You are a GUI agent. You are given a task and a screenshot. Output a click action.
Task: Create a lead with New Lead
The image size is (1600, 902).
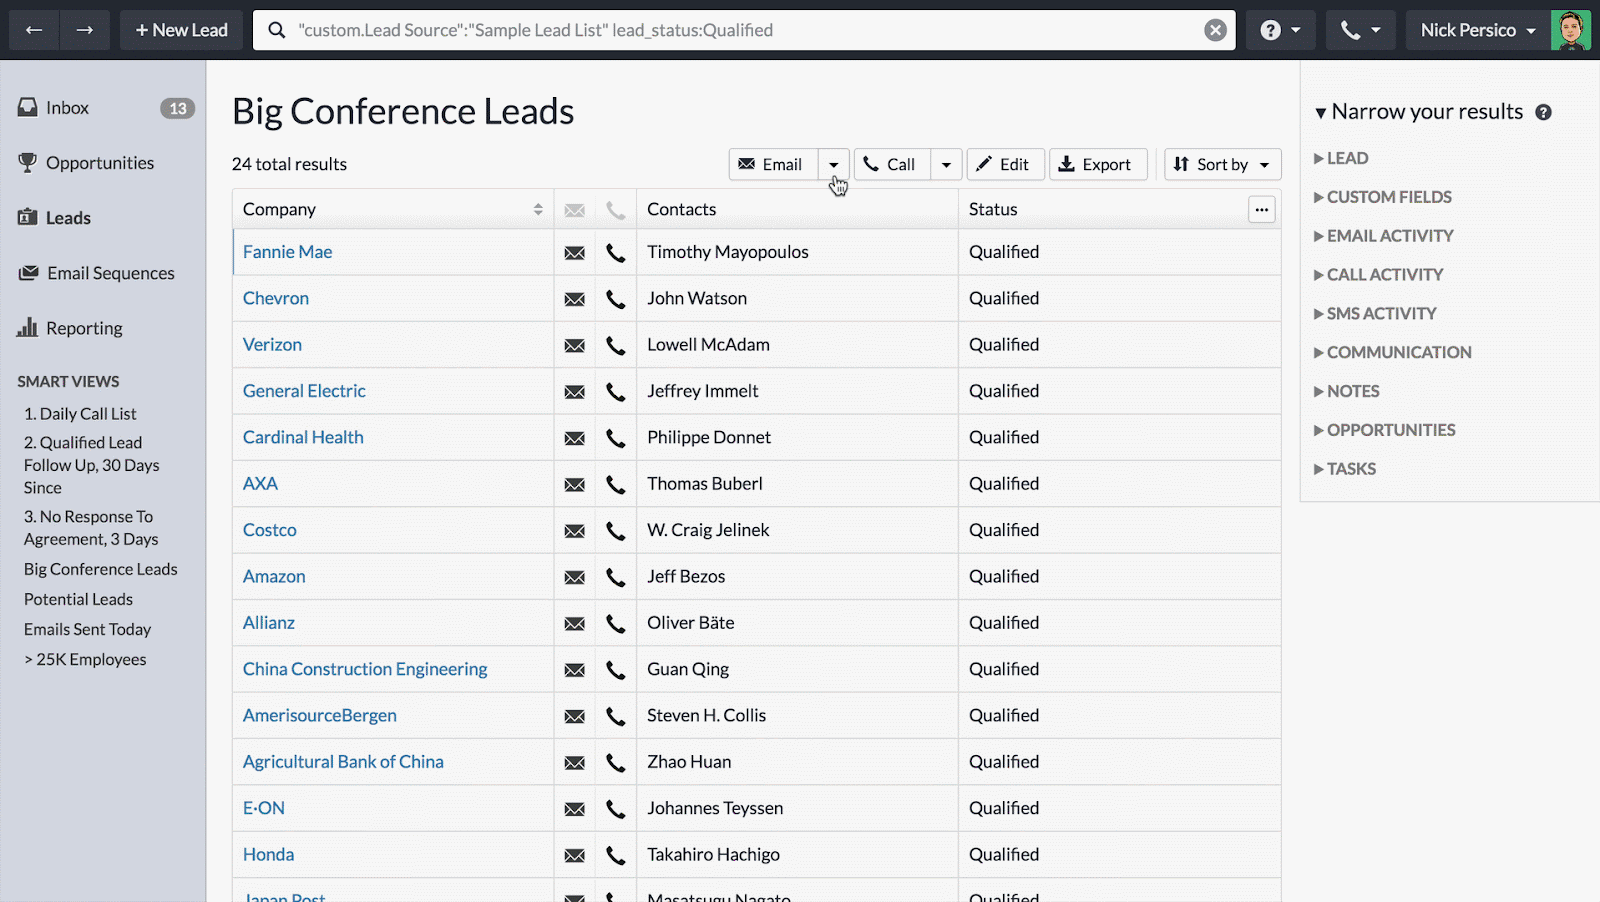[180, 29]
